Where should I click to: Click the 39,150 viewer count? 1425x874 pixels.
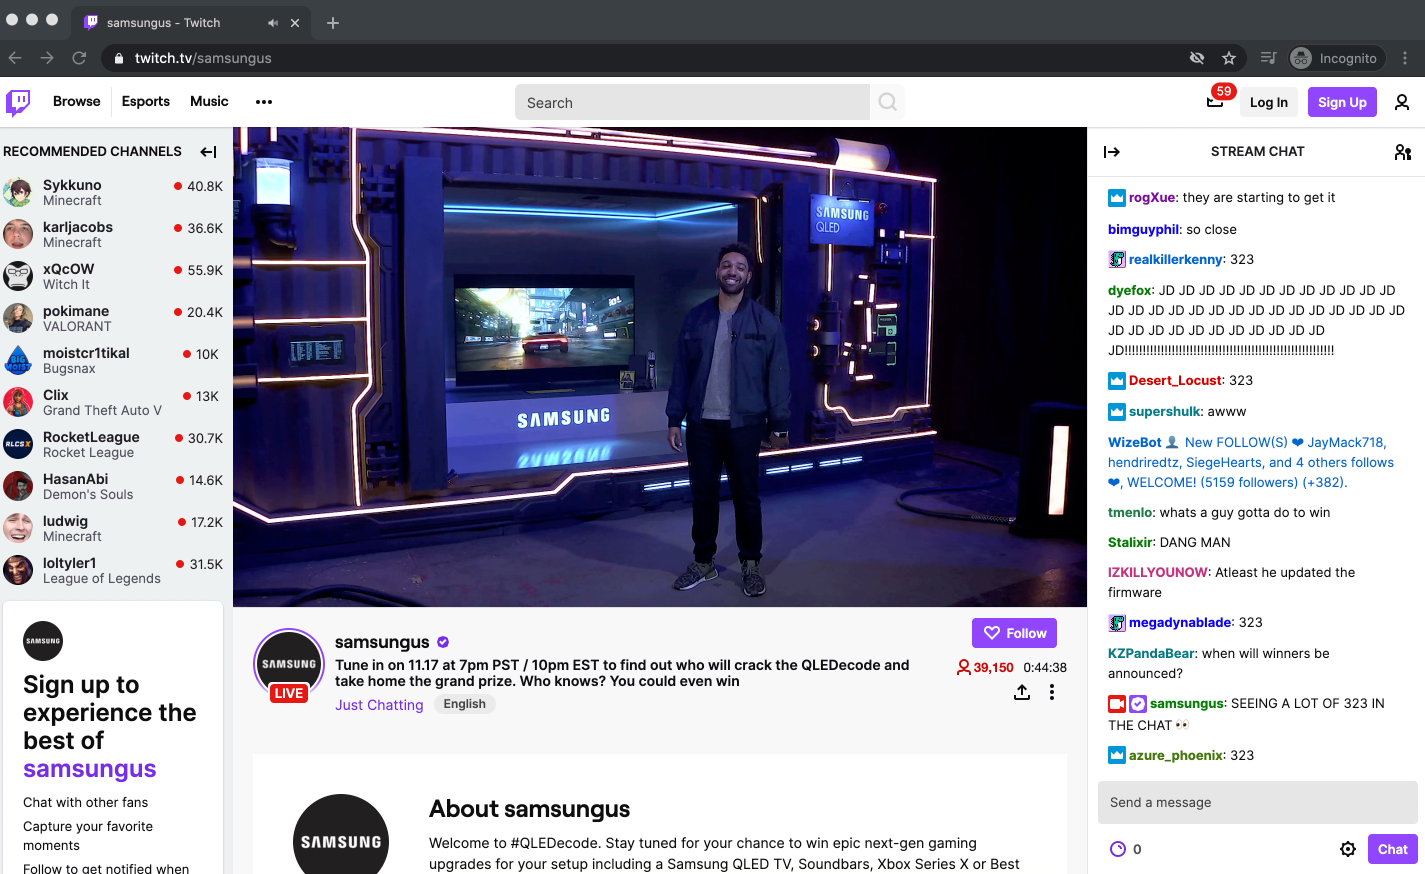(x=985, y=667)
